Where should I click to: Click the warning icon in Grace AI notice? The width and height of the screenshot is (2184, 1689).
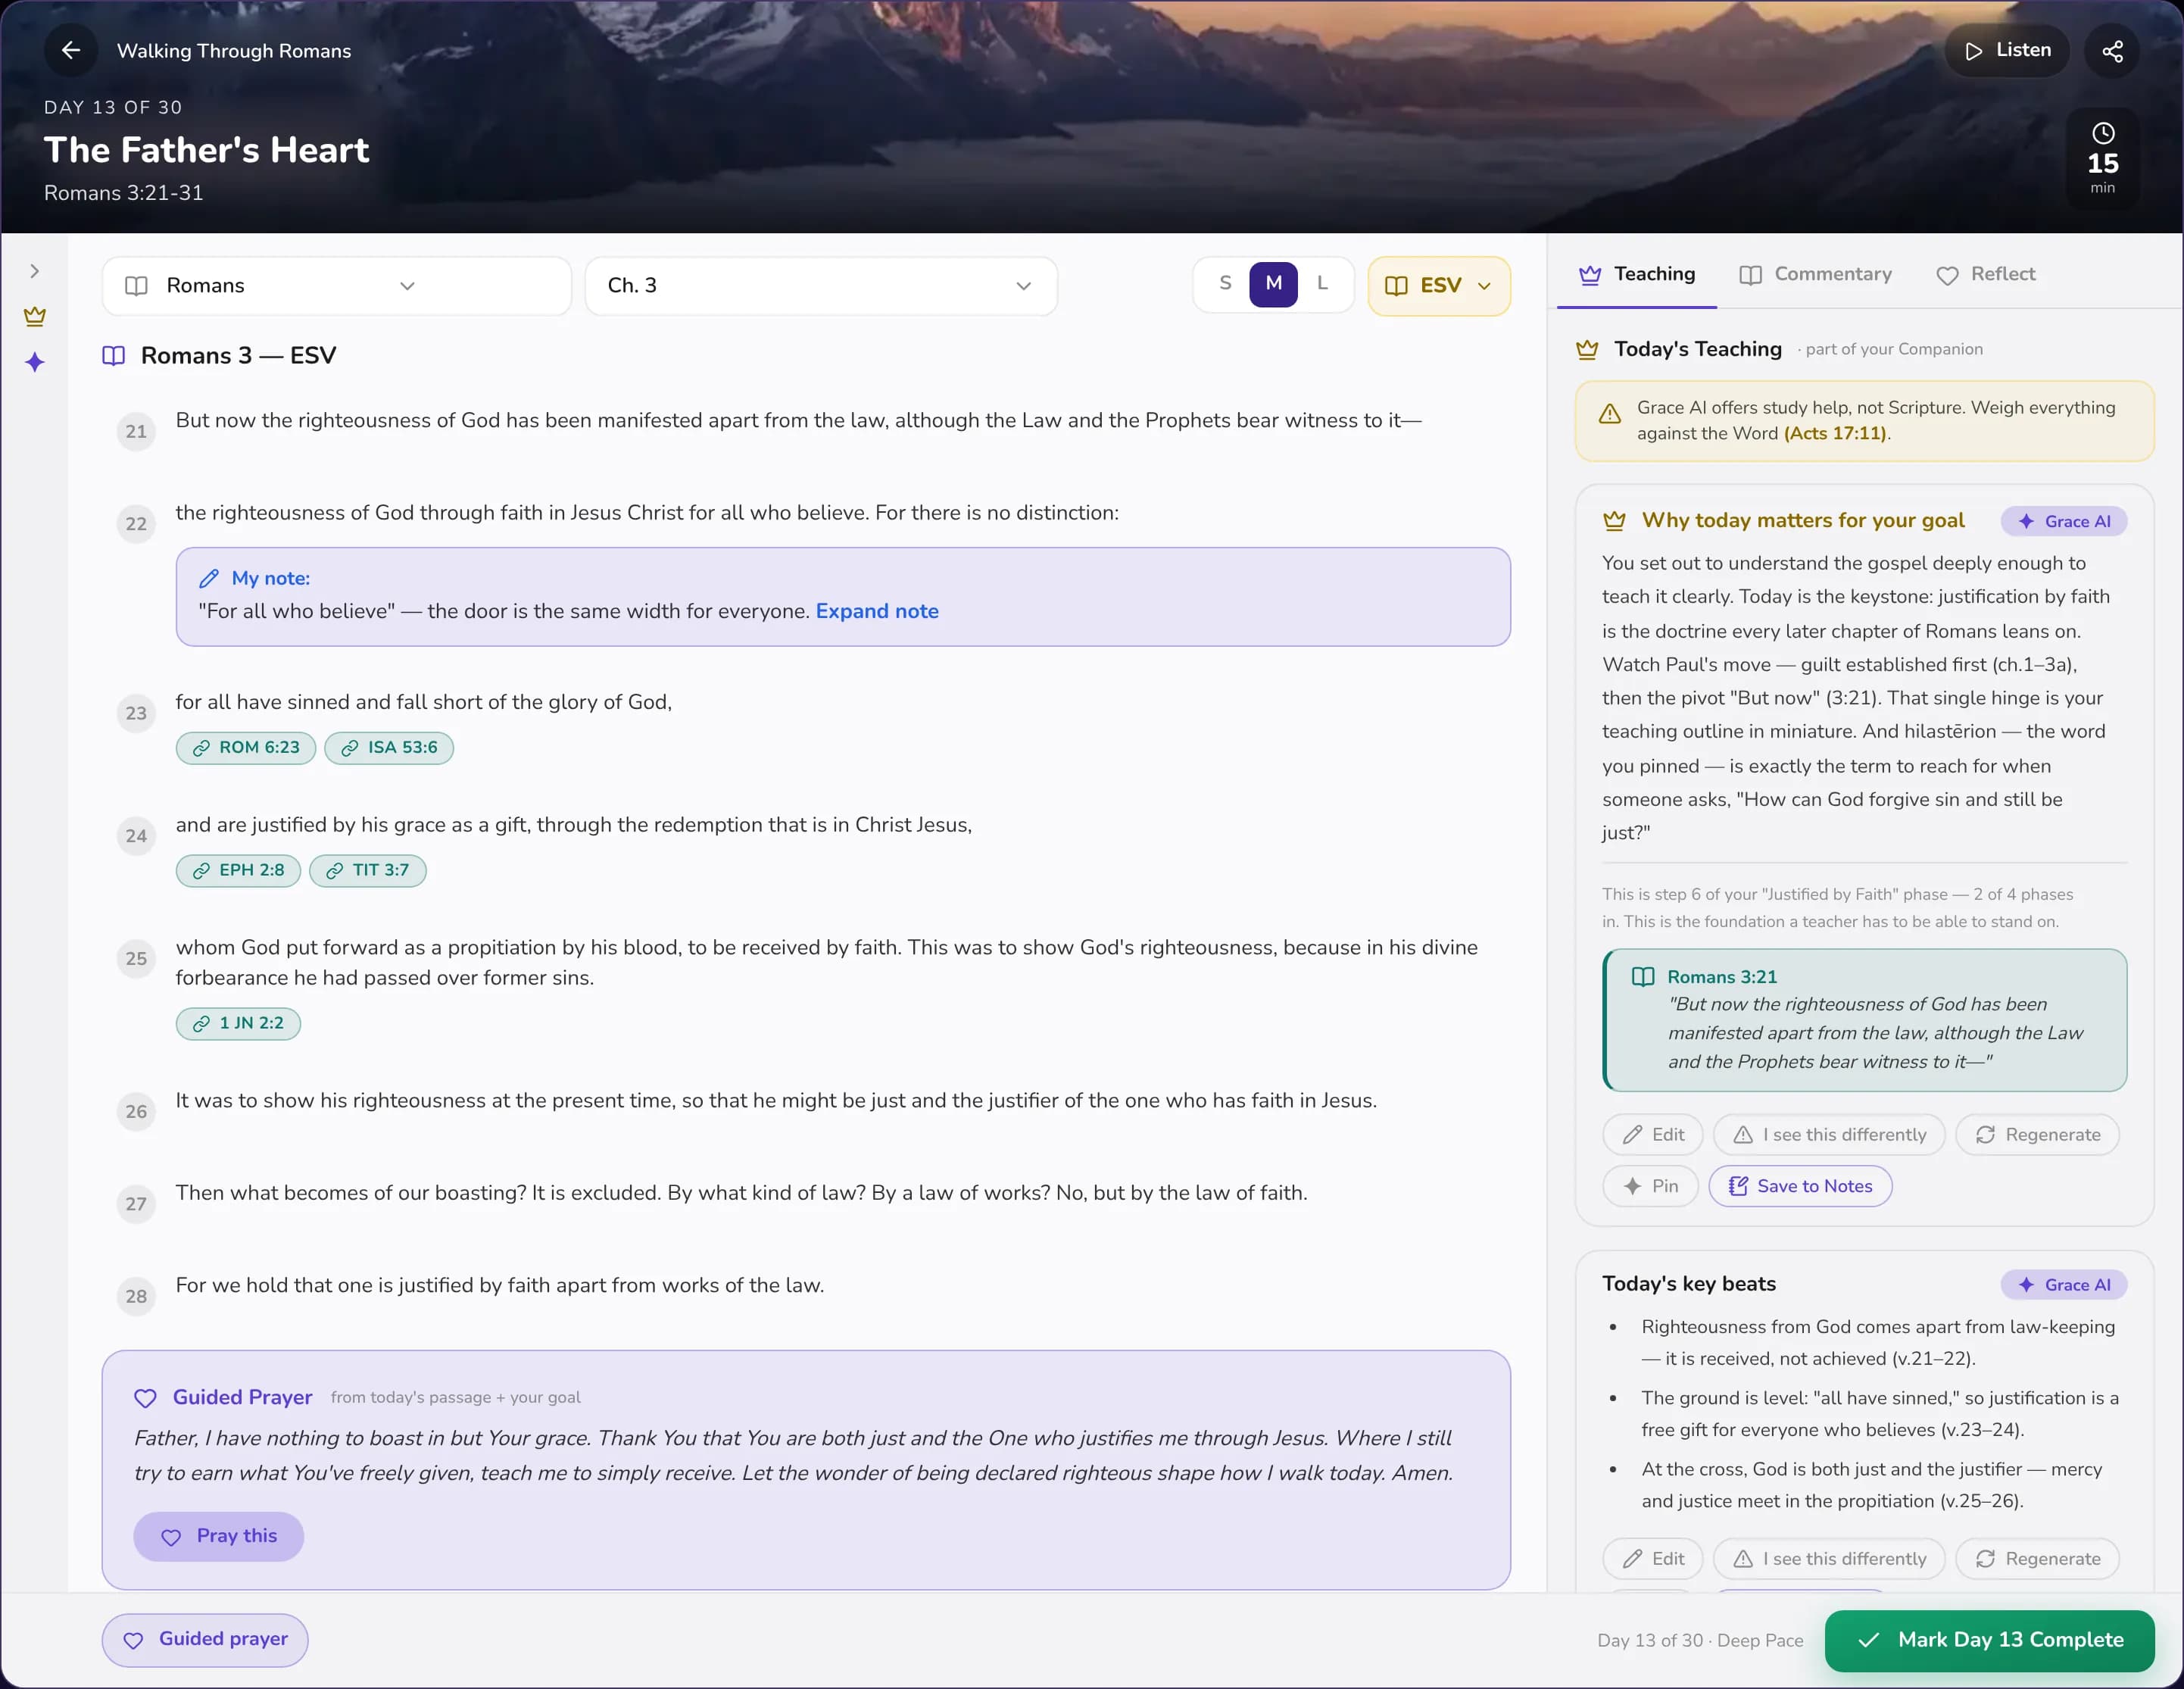pyautogui.click(x=1609, y=414)
